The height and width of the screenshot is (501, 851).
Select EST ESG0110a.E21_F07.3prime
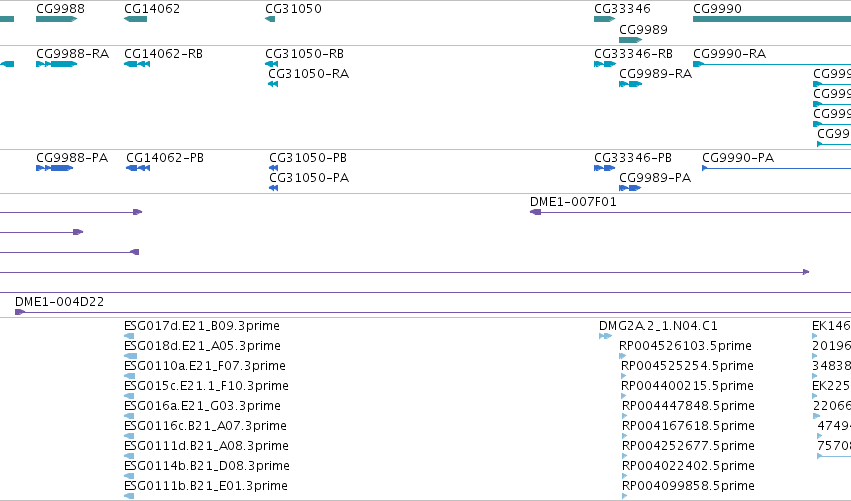click(x=205, y=366)
